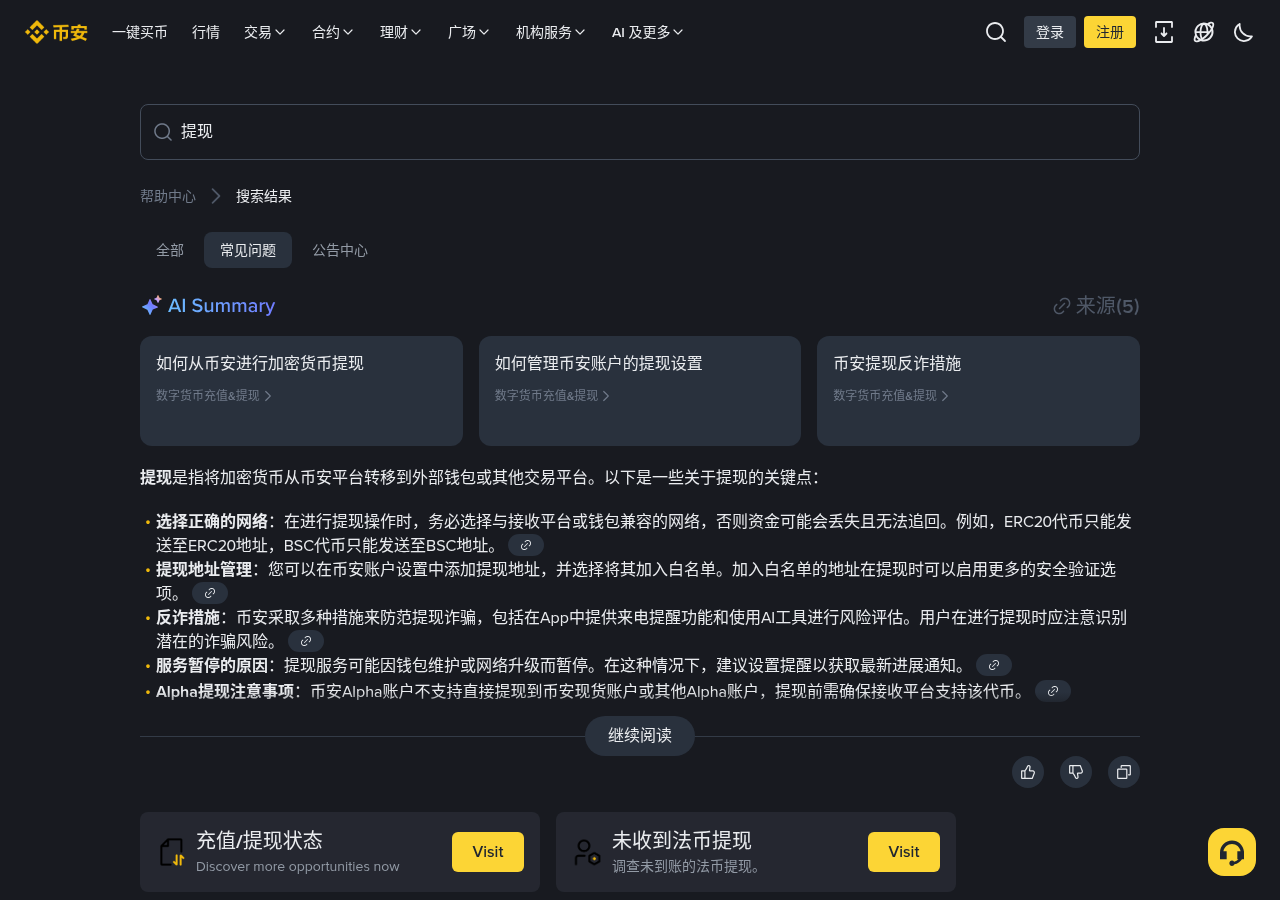Screen dimensions: 1280x900
Task: Click the 帮助中心 breadcrumb link
Action: pyautogui.click(x=168, y=196)
